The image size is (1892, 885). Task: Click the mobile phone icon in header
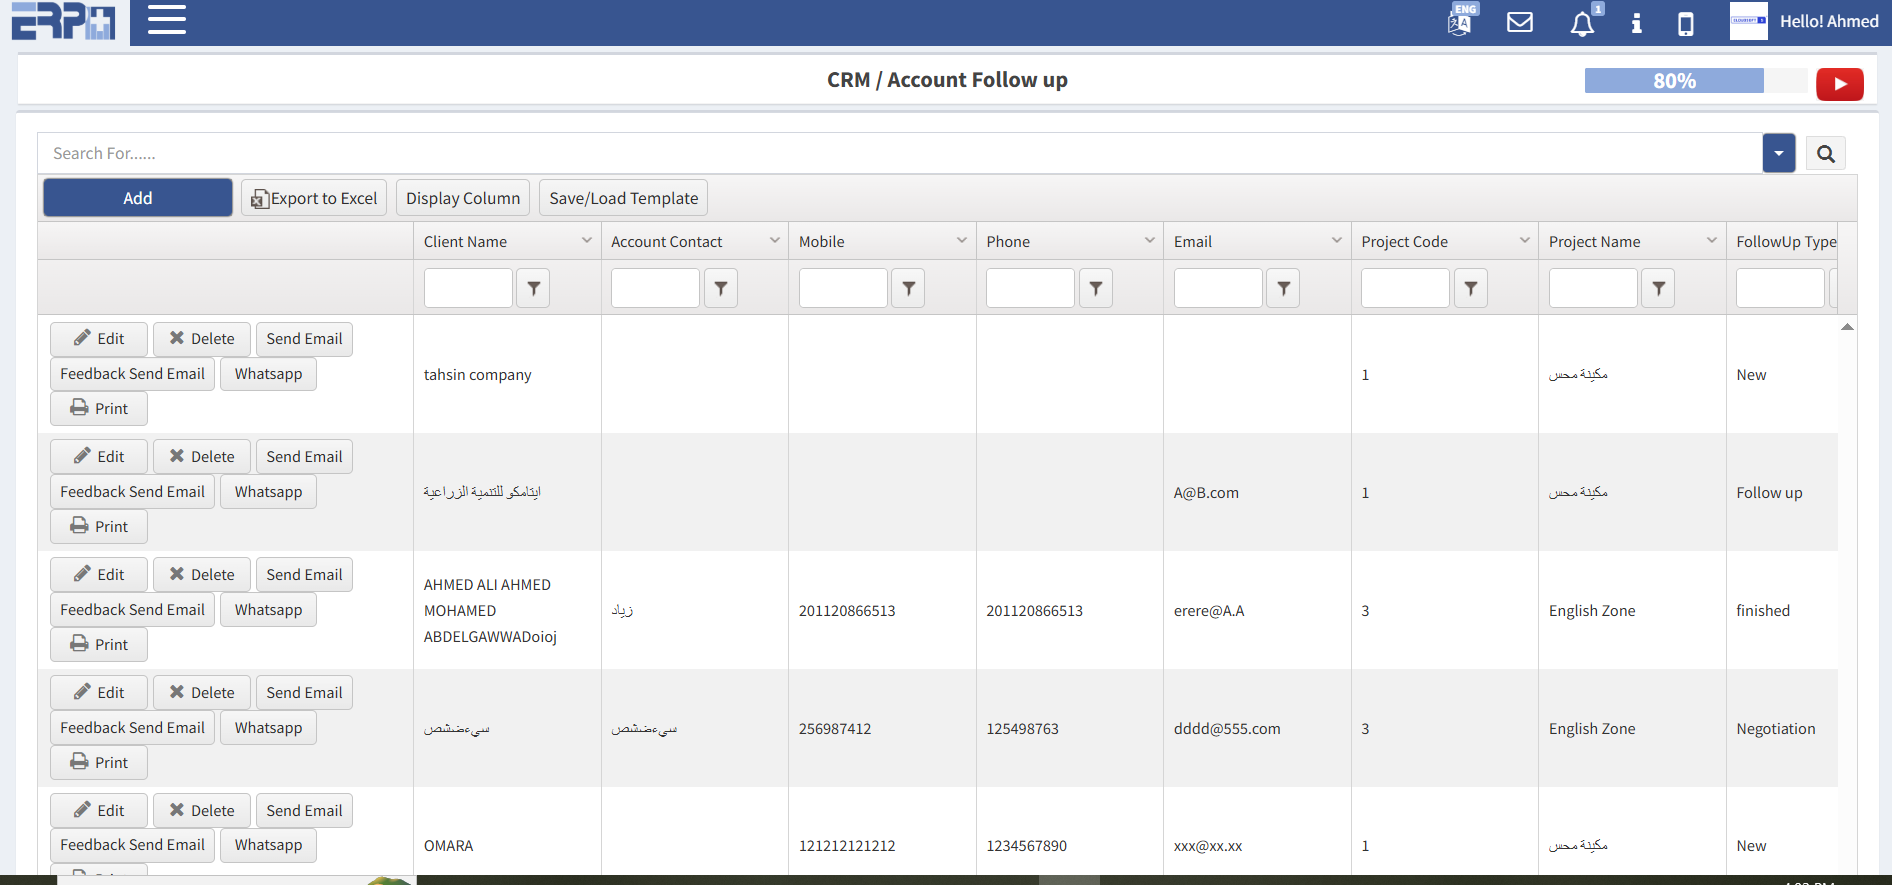[1685, 23]
